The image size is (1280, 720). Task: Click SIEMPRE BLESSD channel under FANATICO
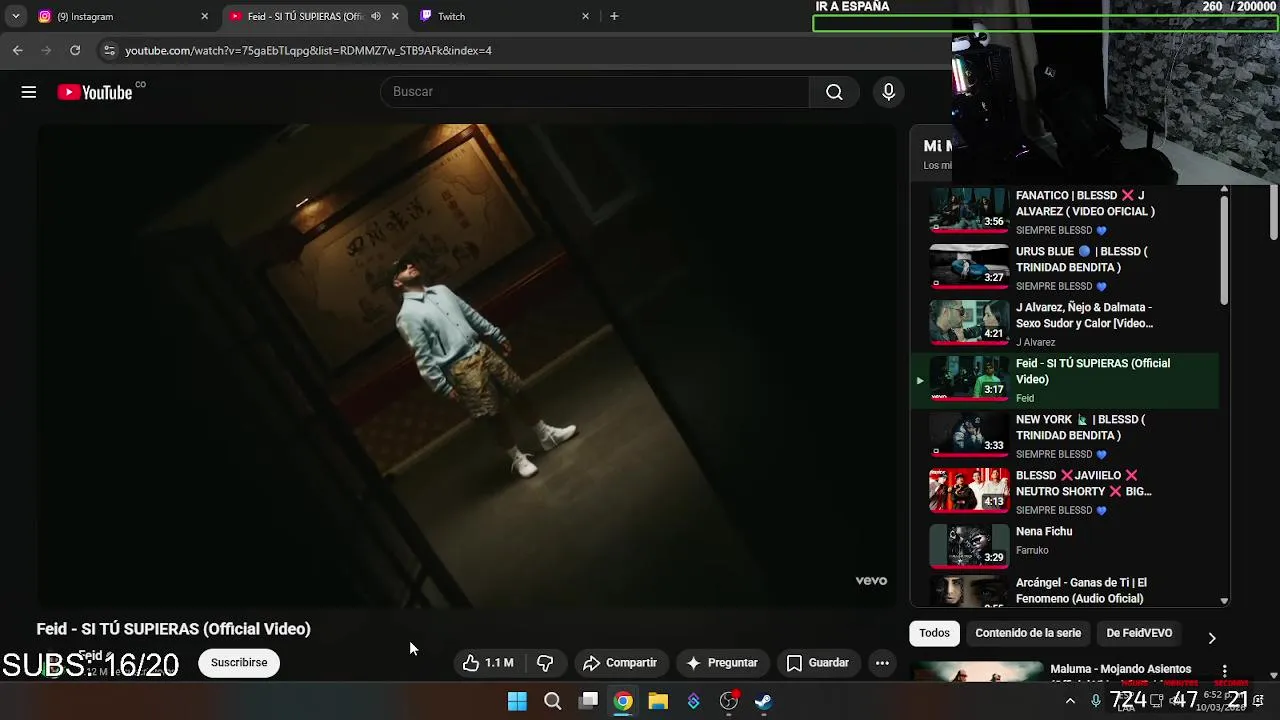coord(1055,231)
